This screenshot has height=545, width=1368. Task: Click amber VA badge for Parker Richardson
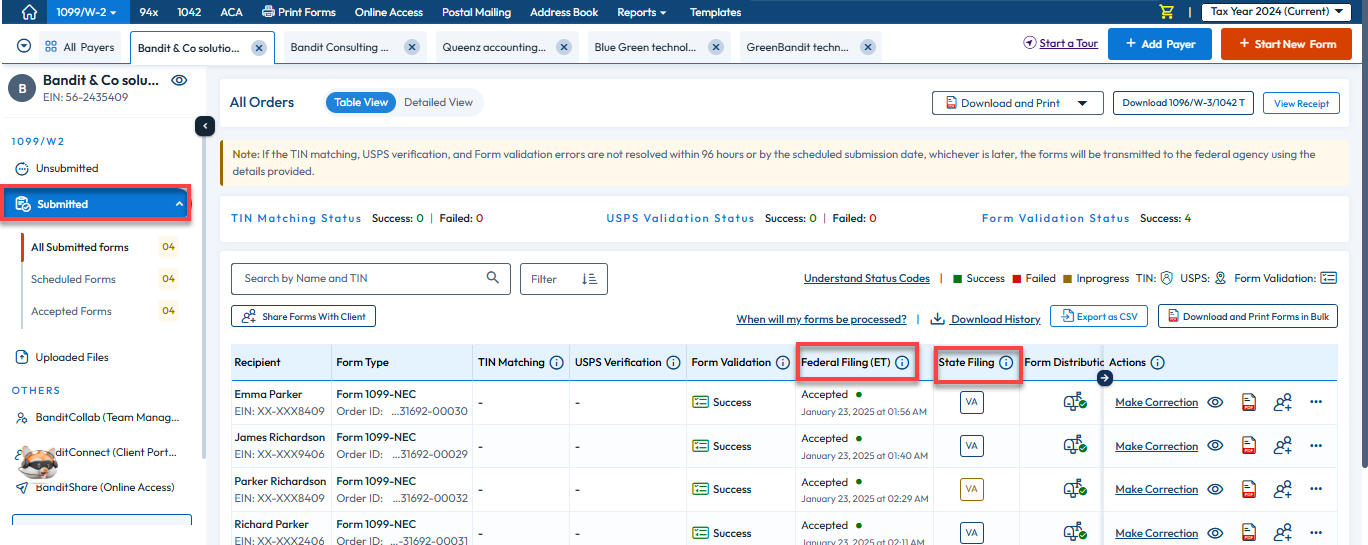pyautogui.click(x=972, y=490)
